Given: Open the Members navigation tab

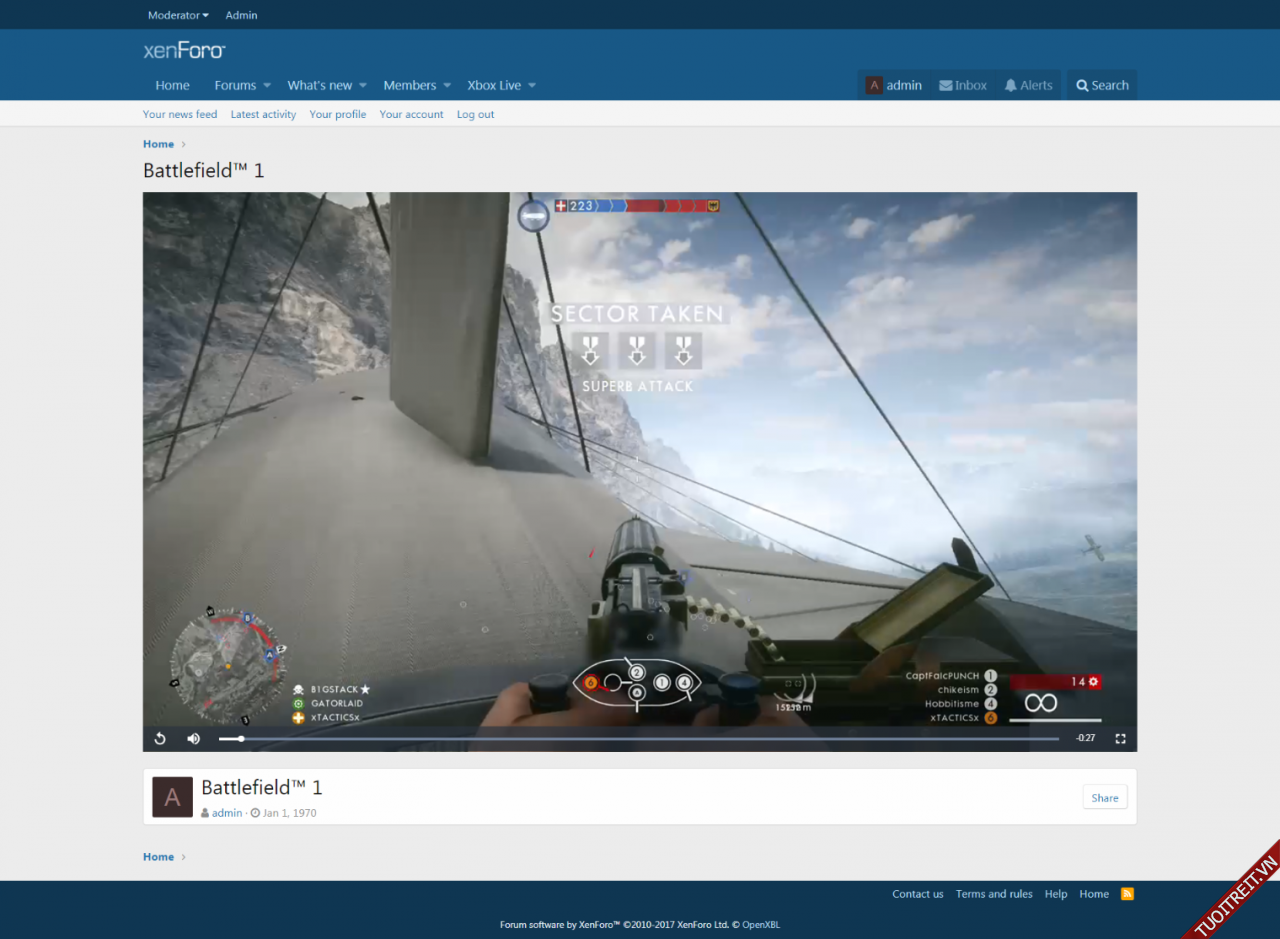Looking at the screenshot, I should coord(409,85).
